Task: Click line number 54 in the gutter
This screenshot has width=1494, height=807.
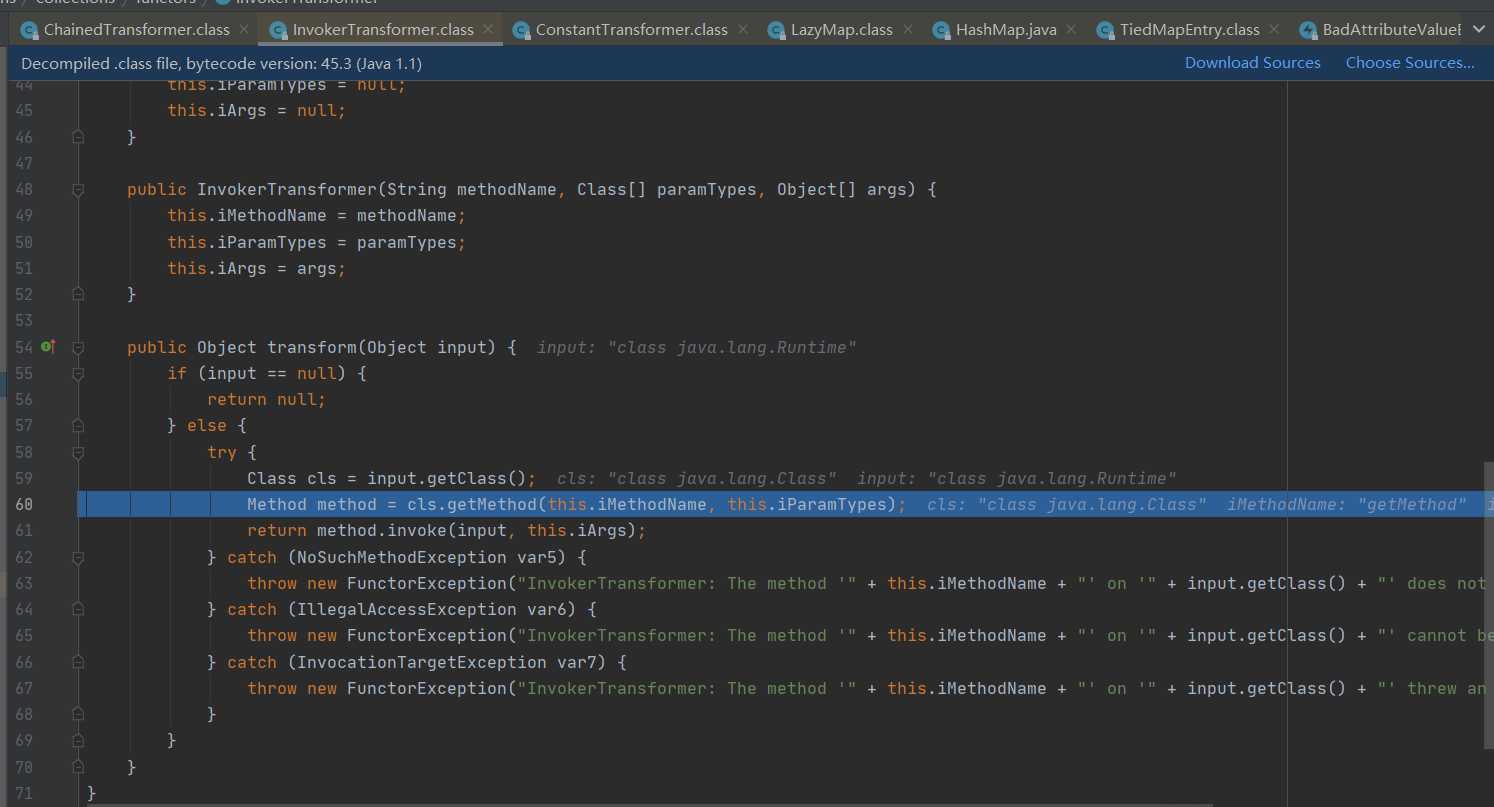Action: pos(24,347)
